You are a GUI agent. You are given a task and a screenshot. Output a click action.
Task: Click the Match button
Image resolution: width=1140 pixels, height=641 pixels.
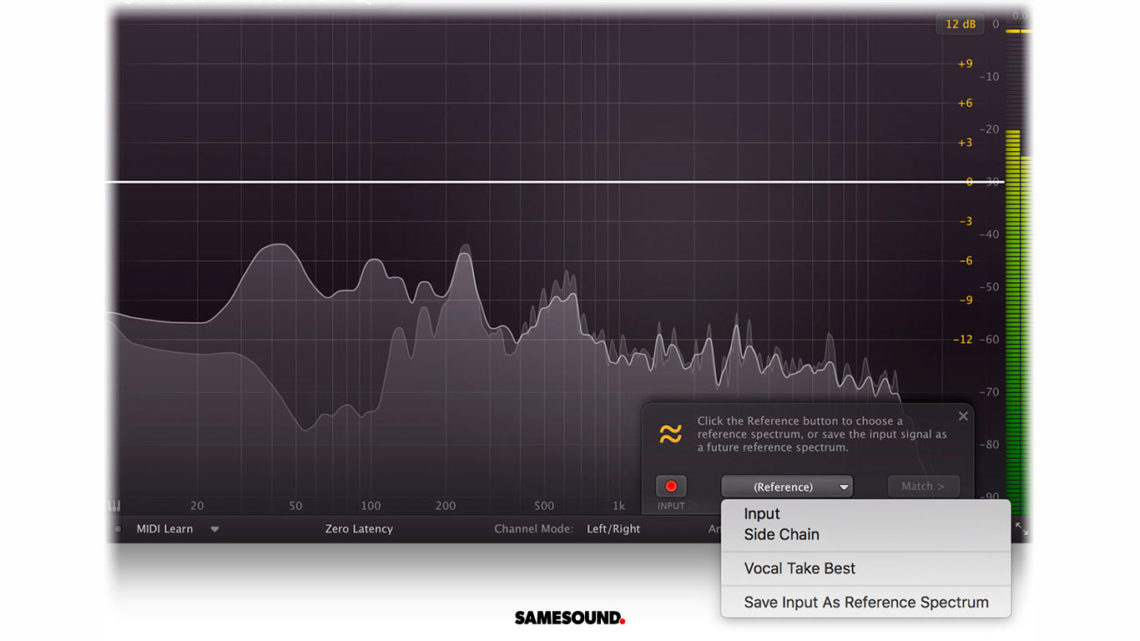(922, 486)
